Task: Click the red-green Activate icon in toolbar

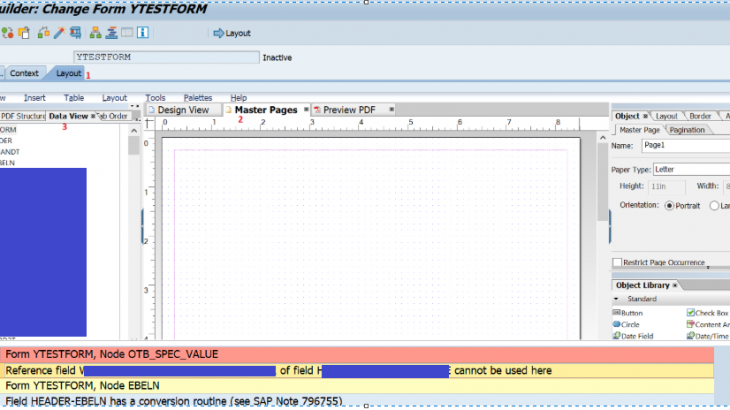Action: (x=7, y=33)
